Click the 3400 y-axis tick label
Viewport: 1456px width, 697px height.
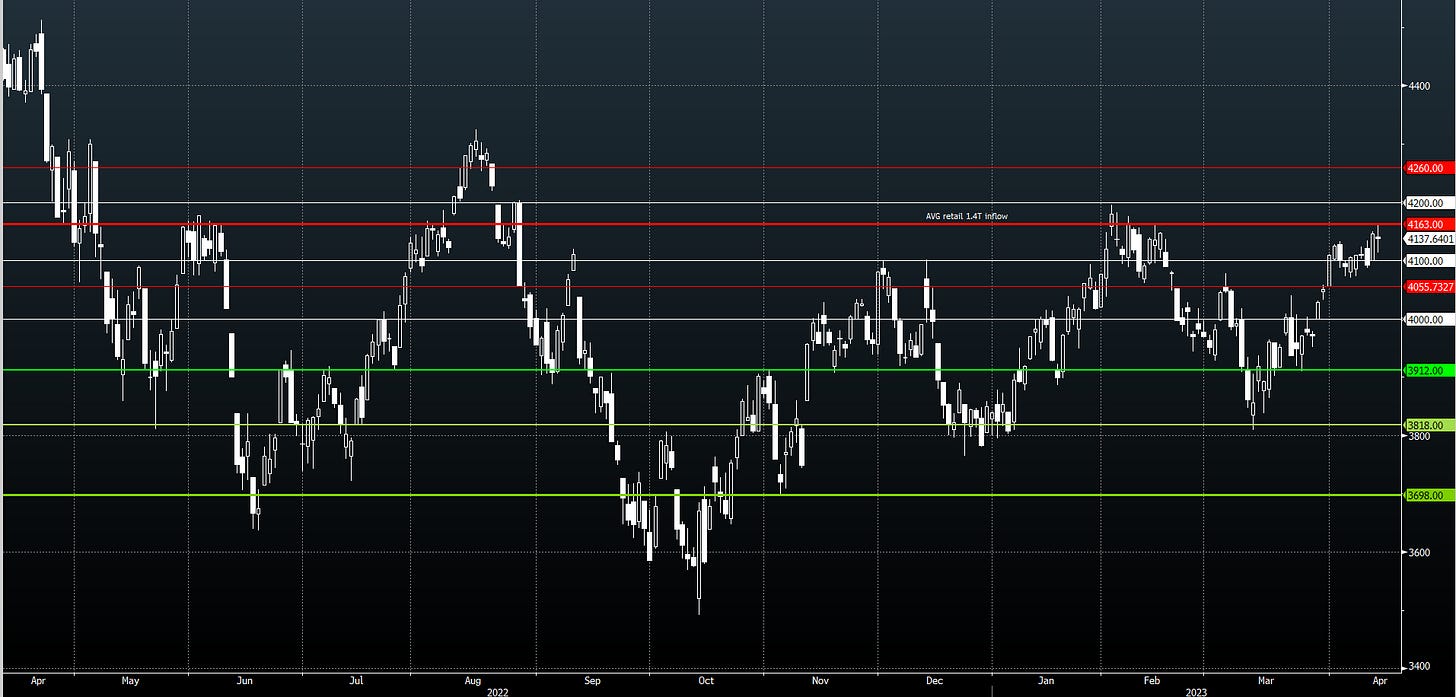[1420, 666]
